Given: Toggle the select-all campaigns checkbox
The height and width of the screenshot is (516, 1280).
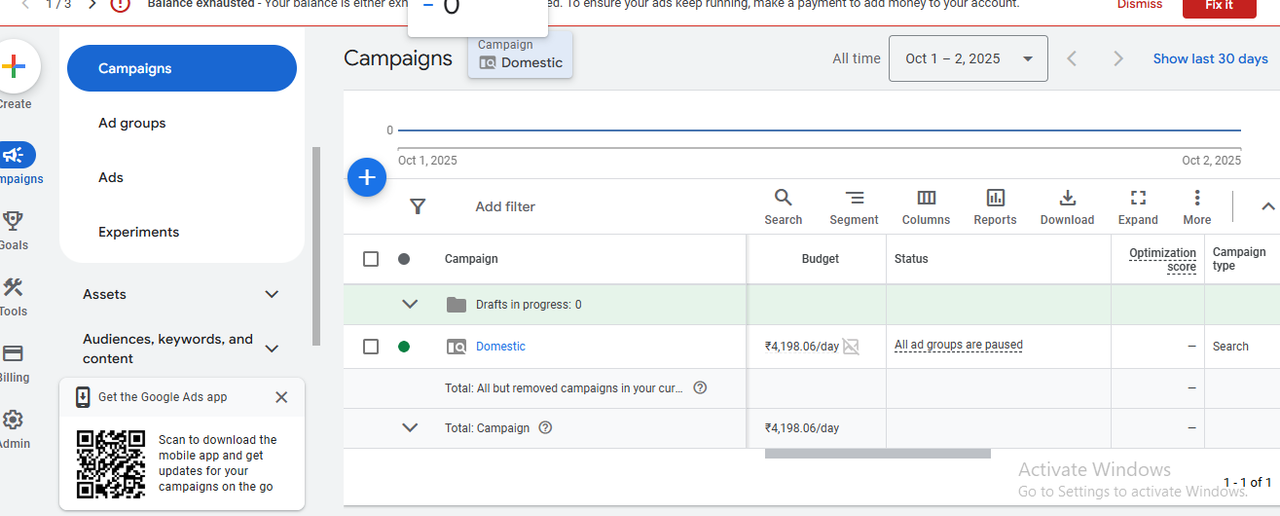Looking at the screenshot, I should [x=371, y=259].
